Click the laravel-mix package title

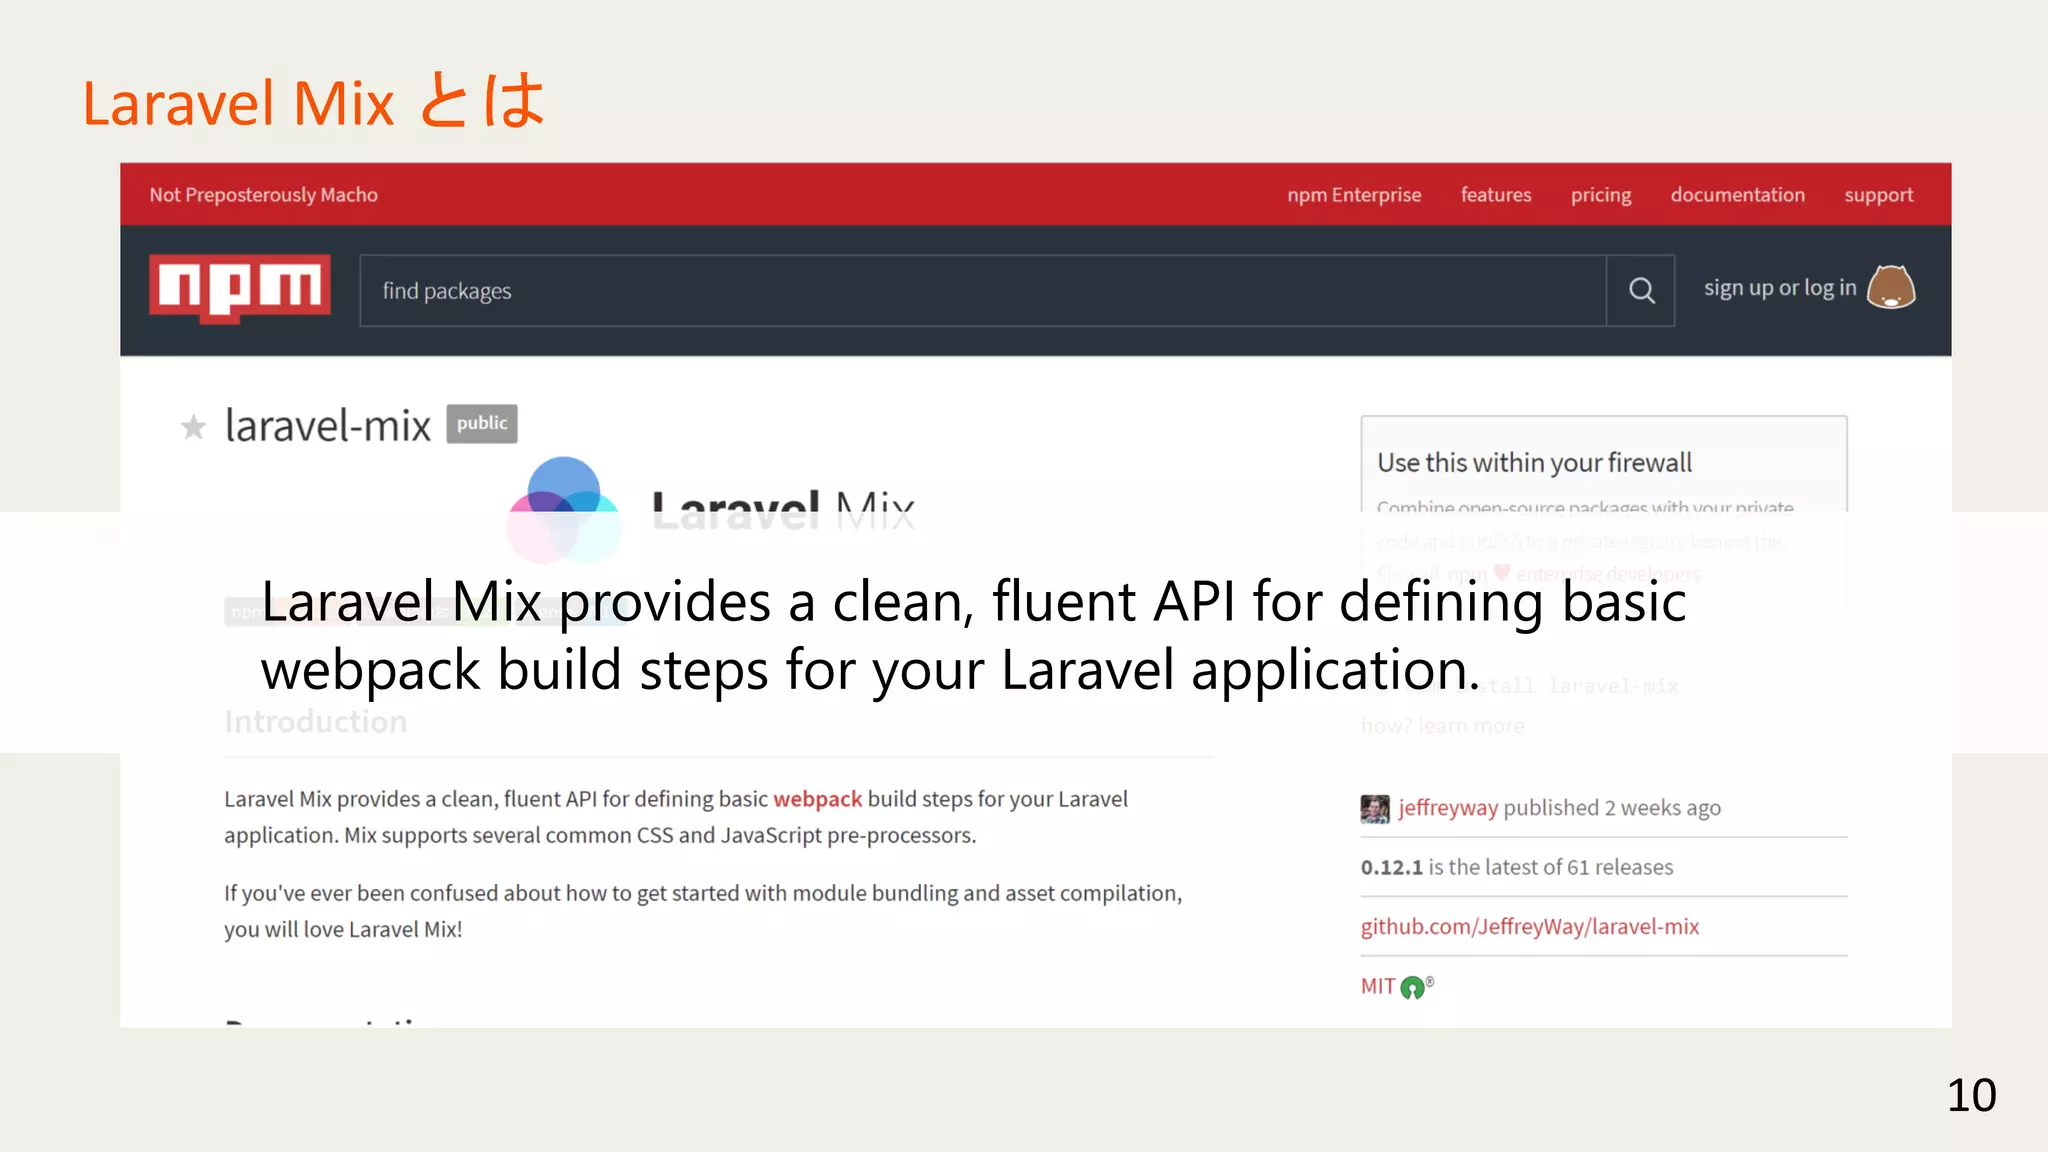328,426
